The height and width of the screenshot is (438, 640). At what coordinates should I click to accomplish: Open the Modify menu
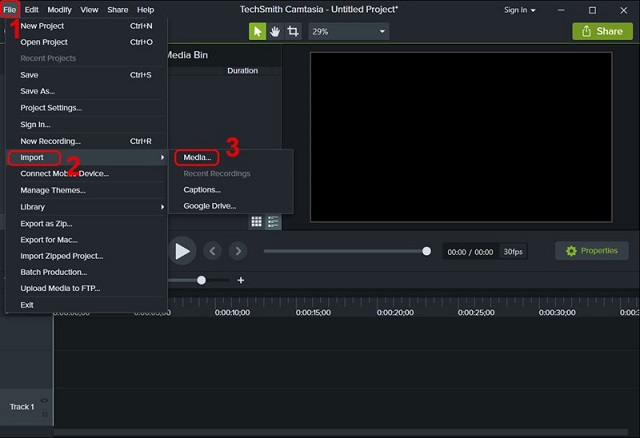[59, 10]
